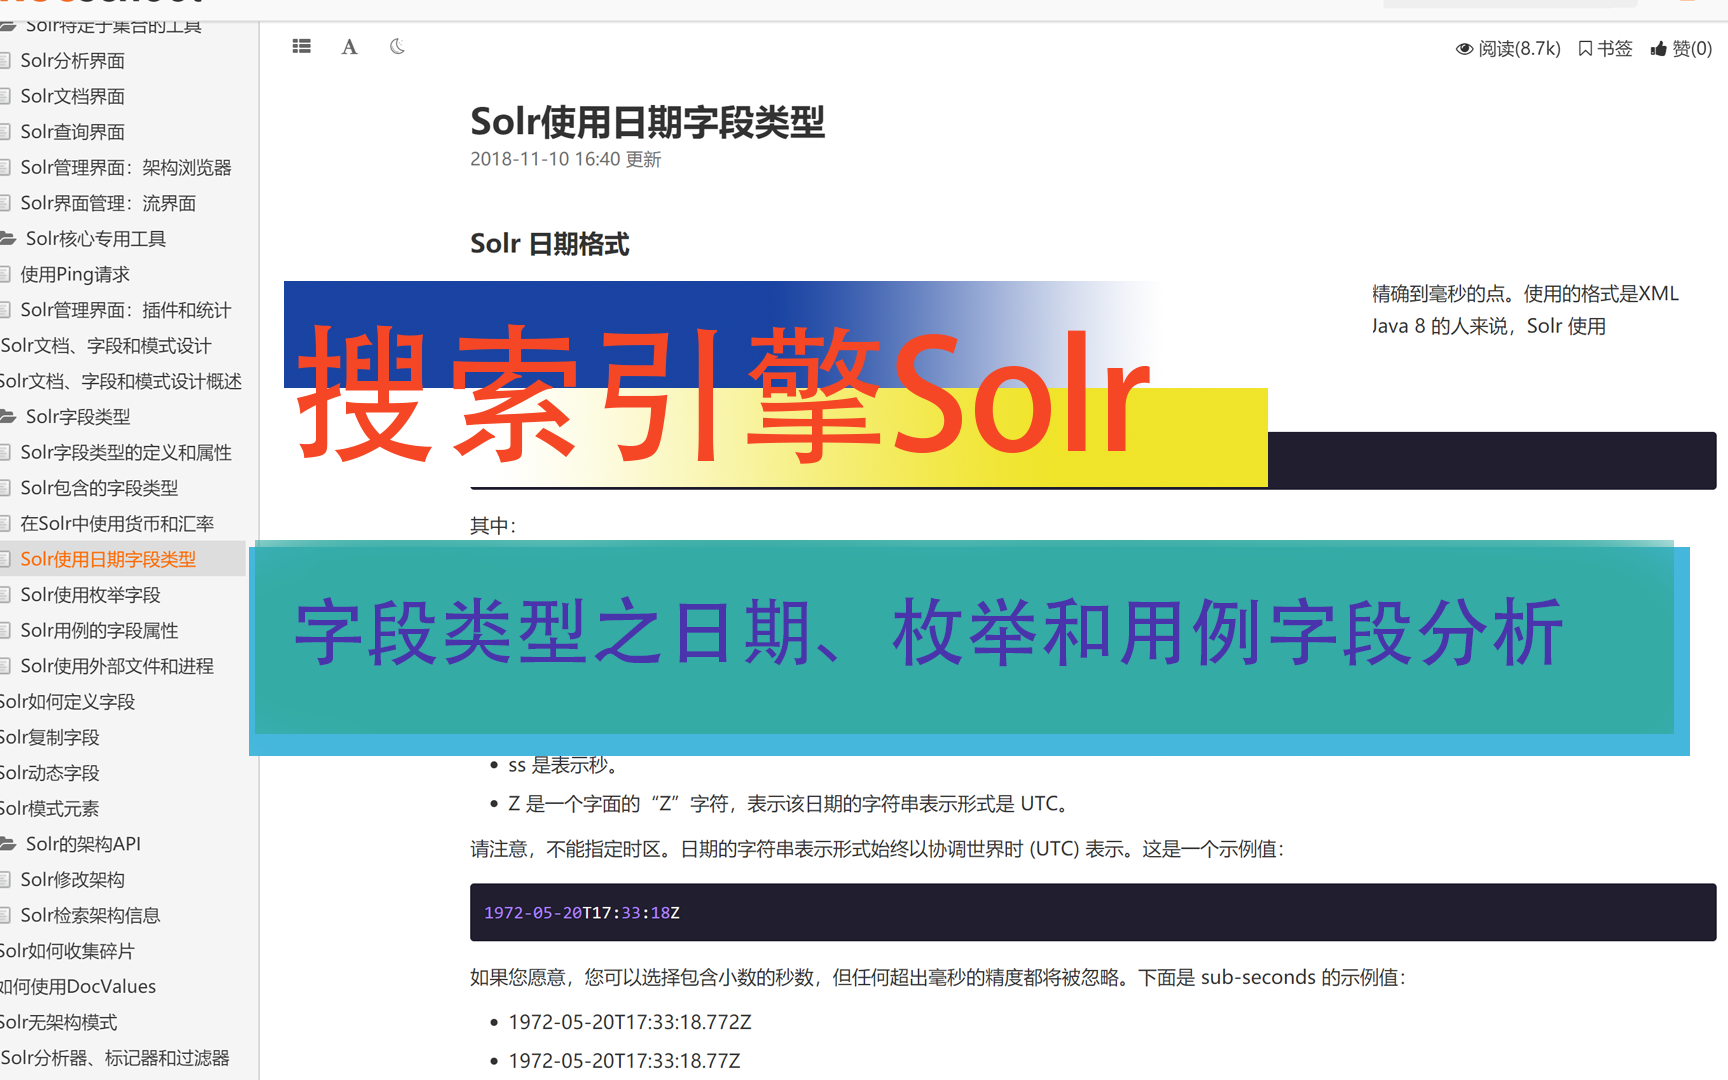Toggle night mode moon icon

click(397, 46)
